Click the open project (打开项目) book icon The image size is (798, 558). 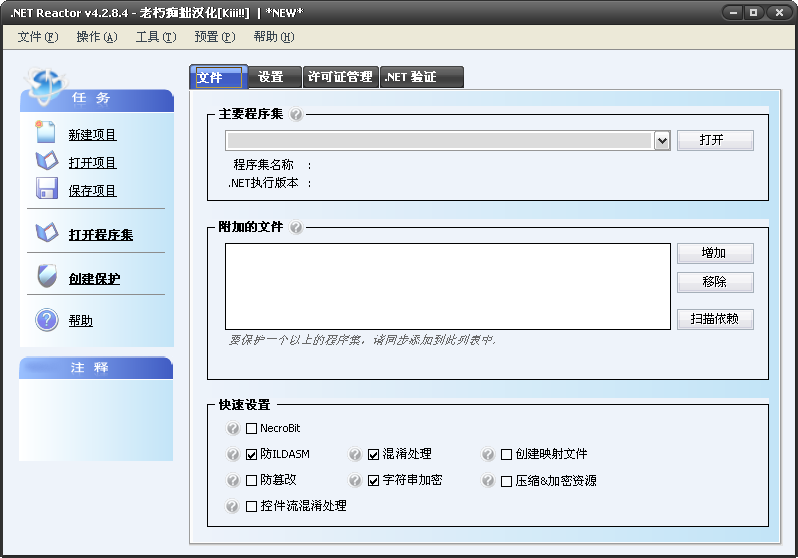pos(47,160)
